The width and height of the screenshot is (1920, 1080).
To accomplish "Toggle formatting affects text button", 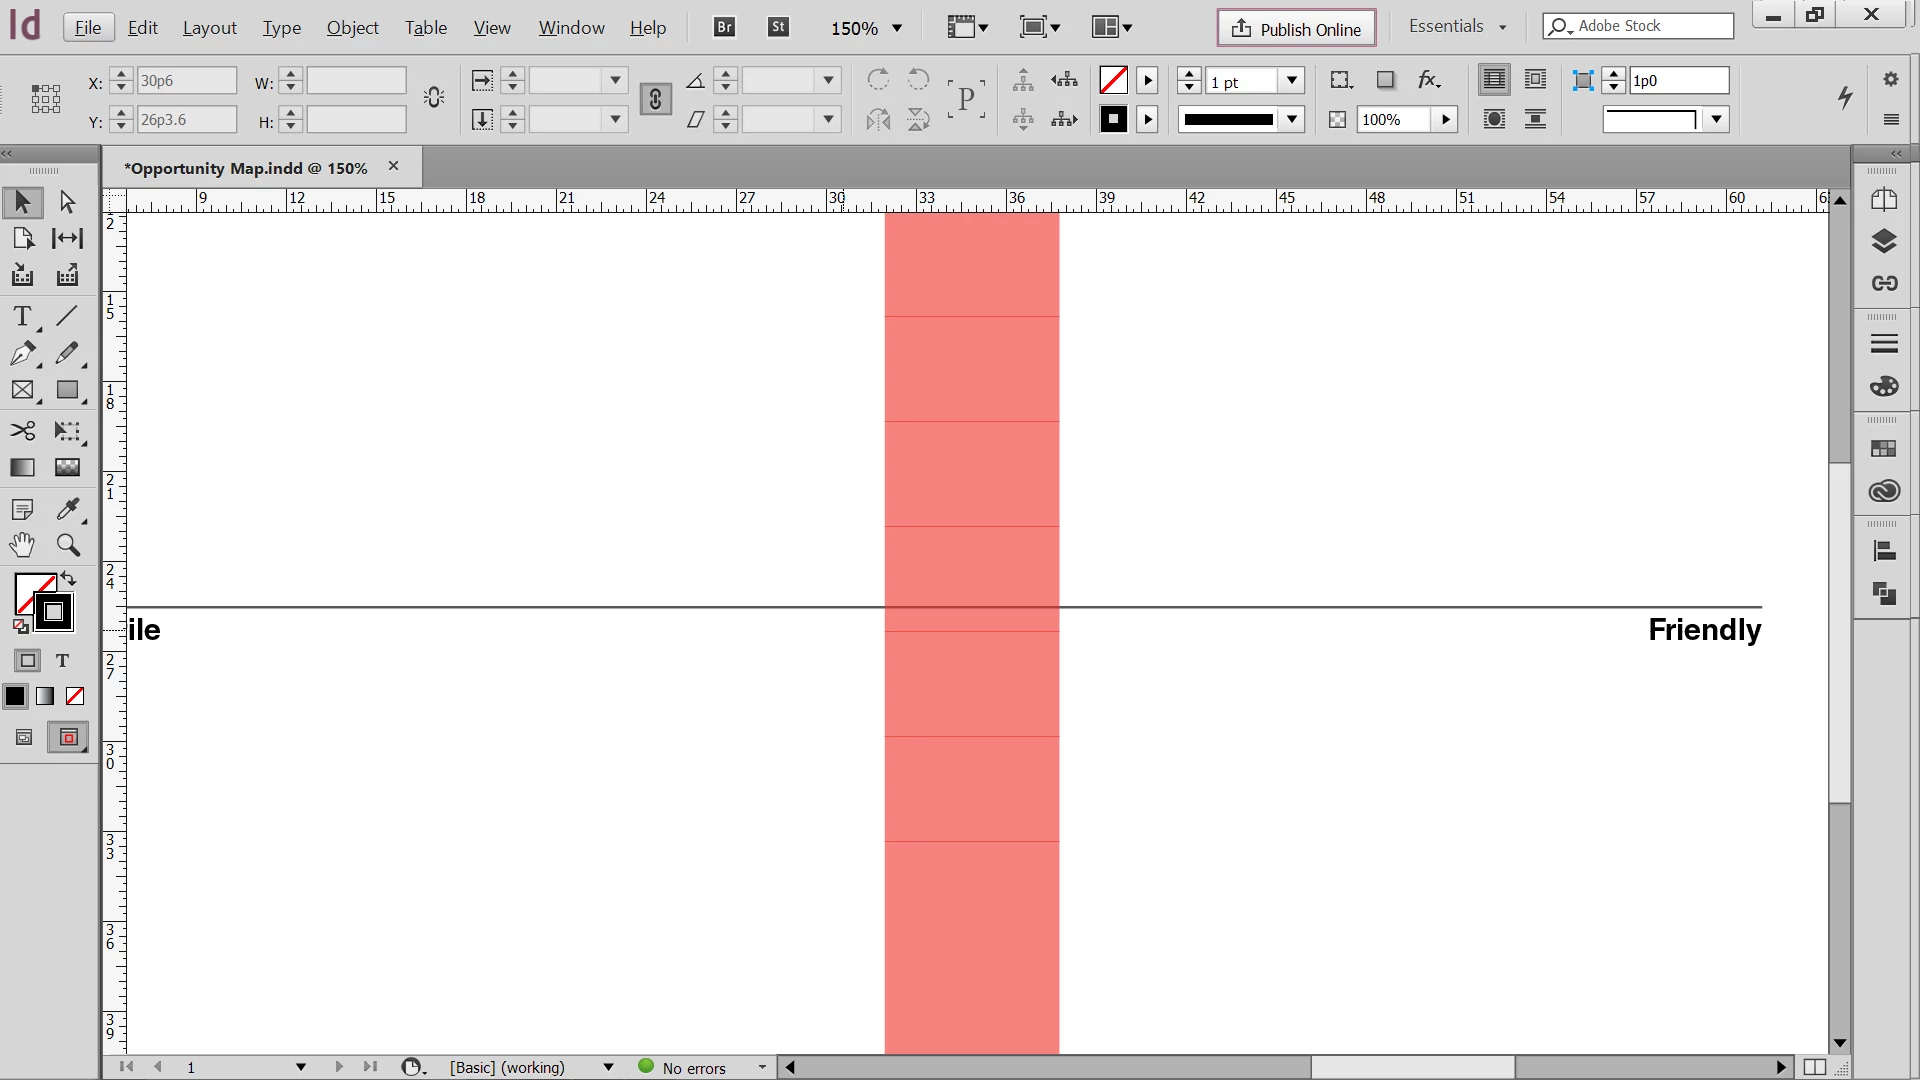I will click(x=62, y=661).
